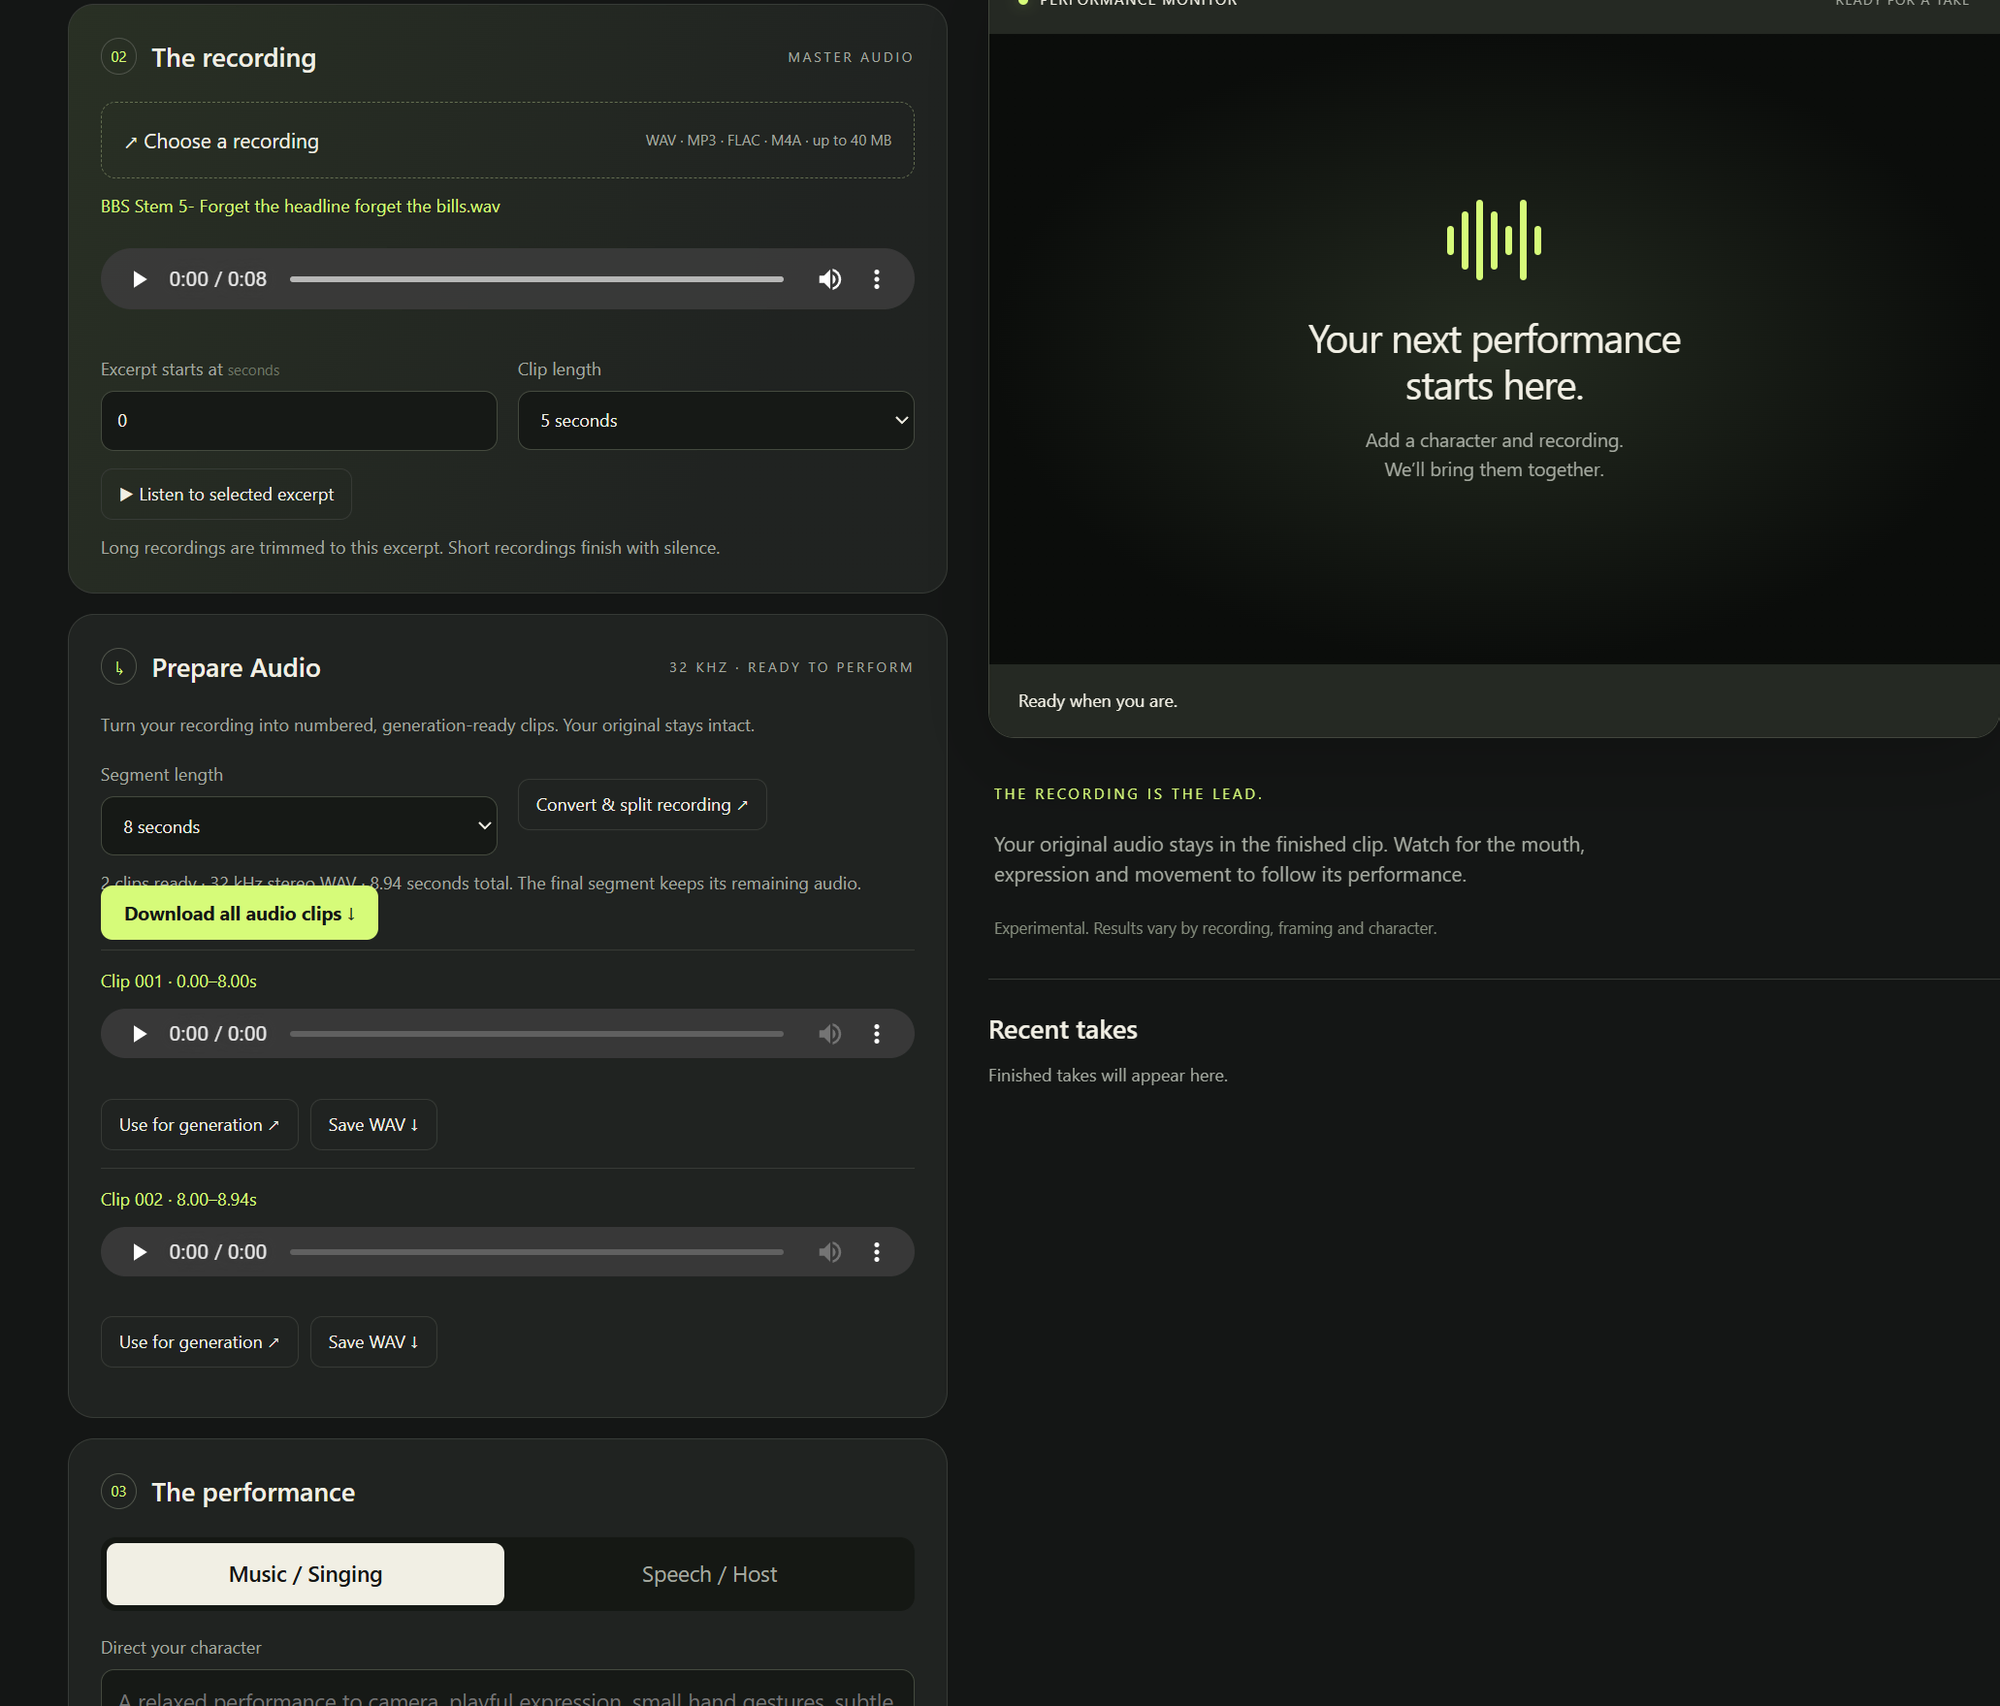Click Convert & split recording button

click(x=642, y=804)
